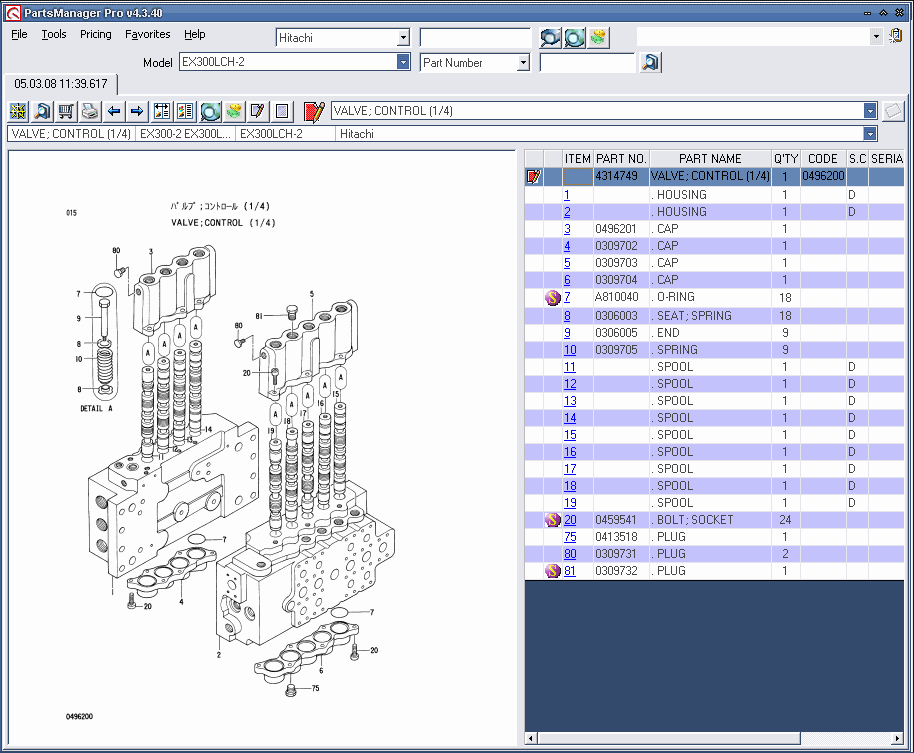Image resolution: width=914 pixels, height=753 pixels.
Task: Click the red book annotation icon
Action: click(x=314, y=111)
